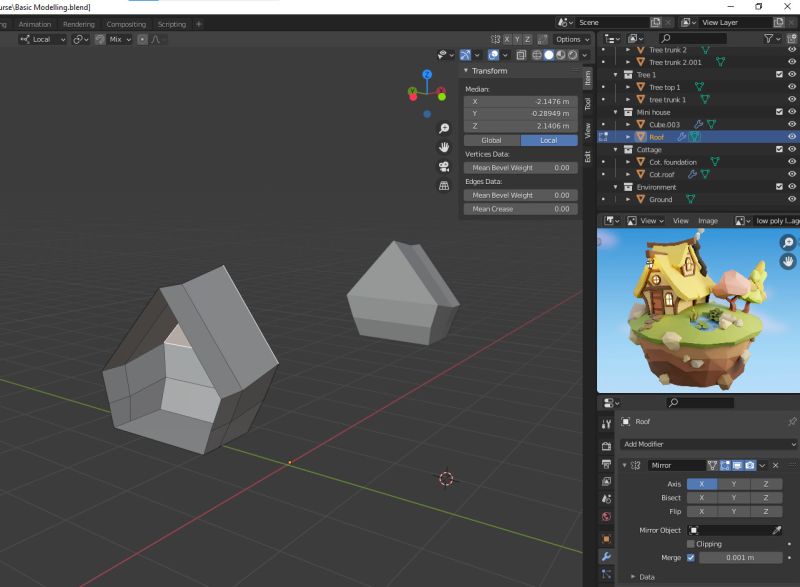
Task: Expand the Cot. foundation object
Action: click(x=628, y=162)
